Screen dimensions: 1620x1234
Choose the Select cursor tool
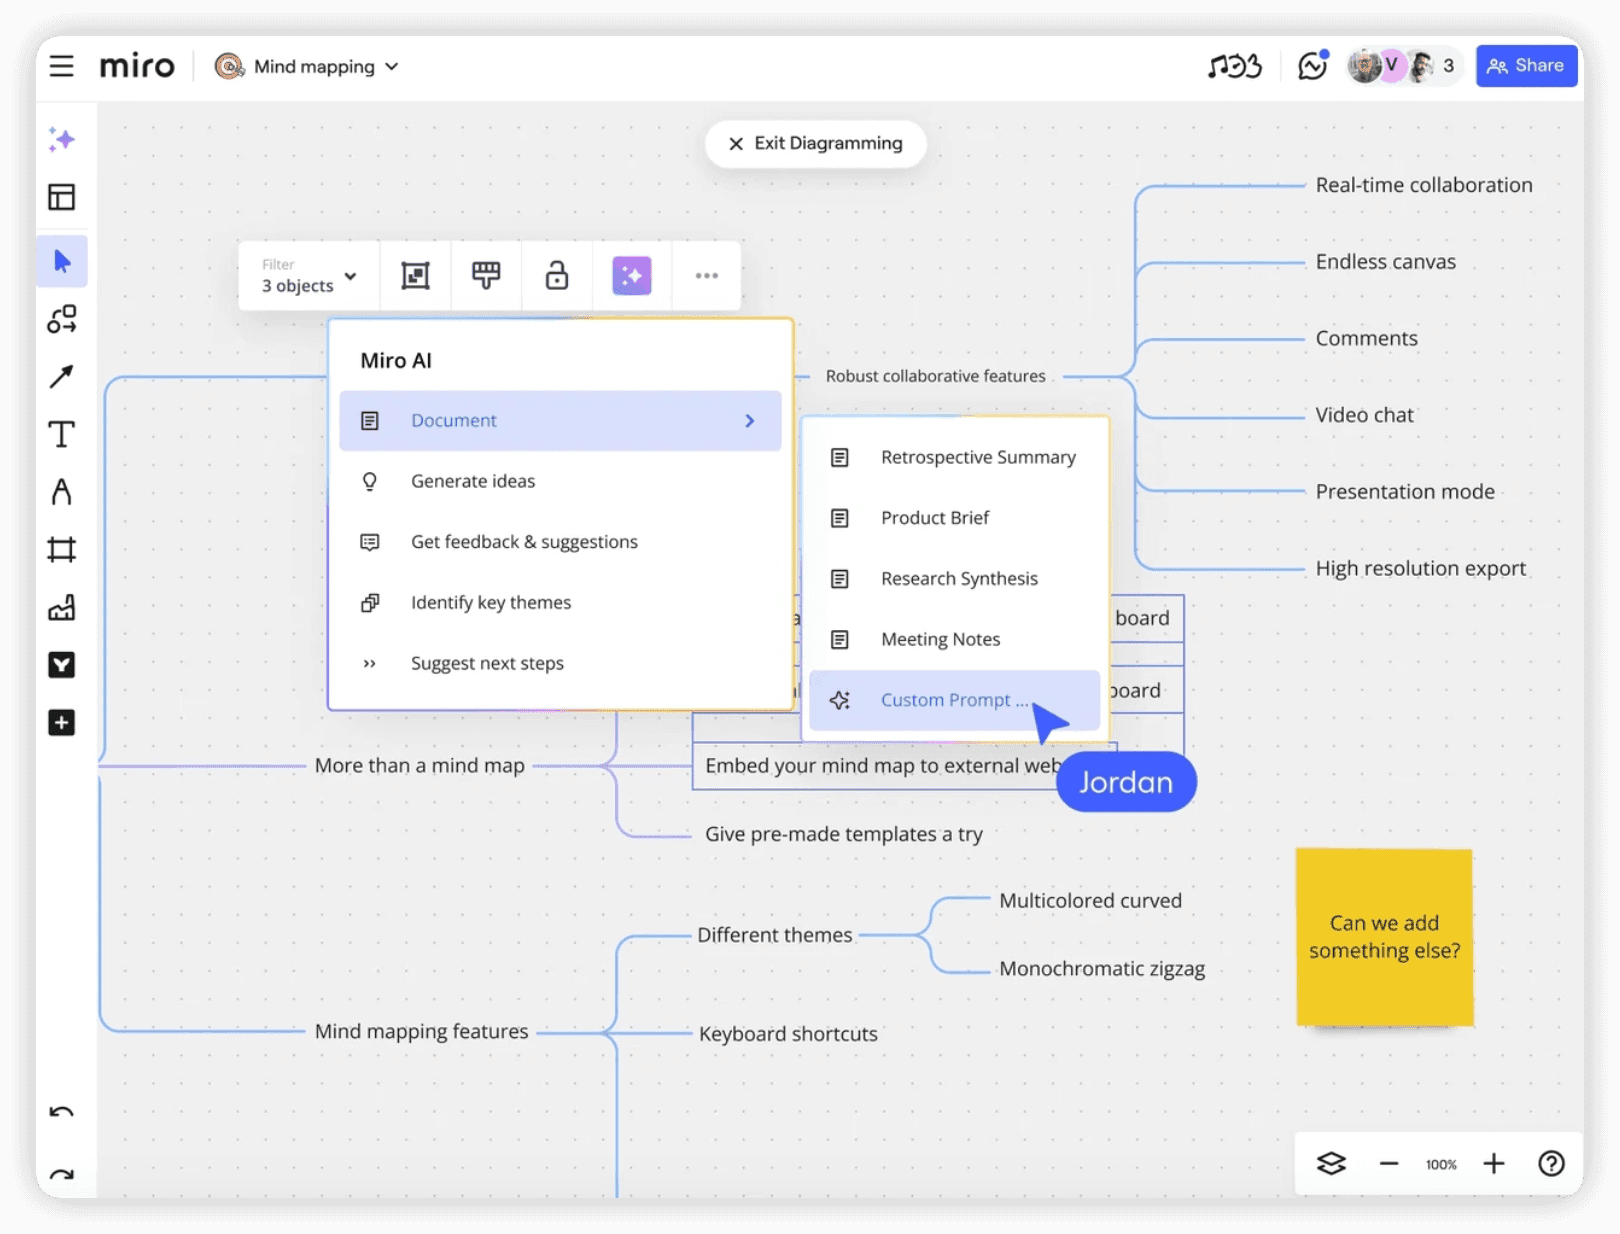click(62, 262)
